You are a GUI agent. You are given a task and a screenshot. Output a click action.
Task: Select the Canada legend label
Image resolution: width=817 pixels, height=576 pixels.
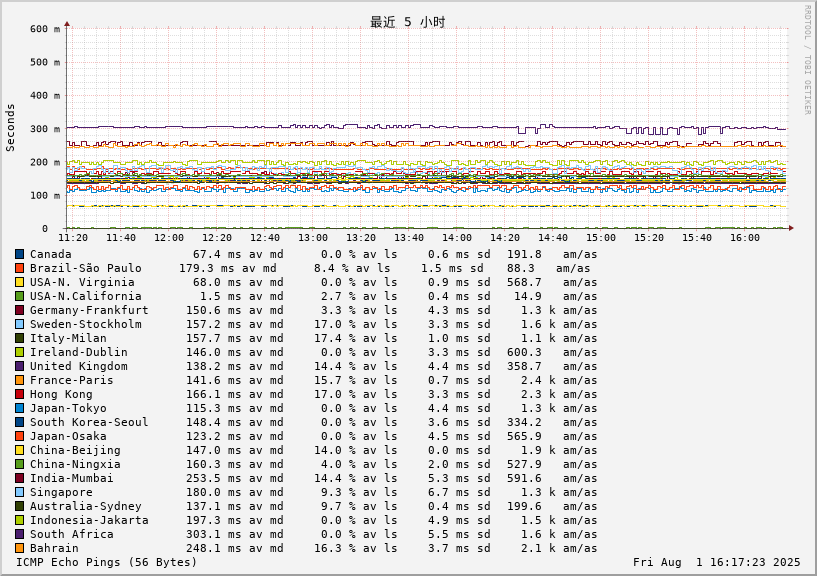click(x=51, y=254)
